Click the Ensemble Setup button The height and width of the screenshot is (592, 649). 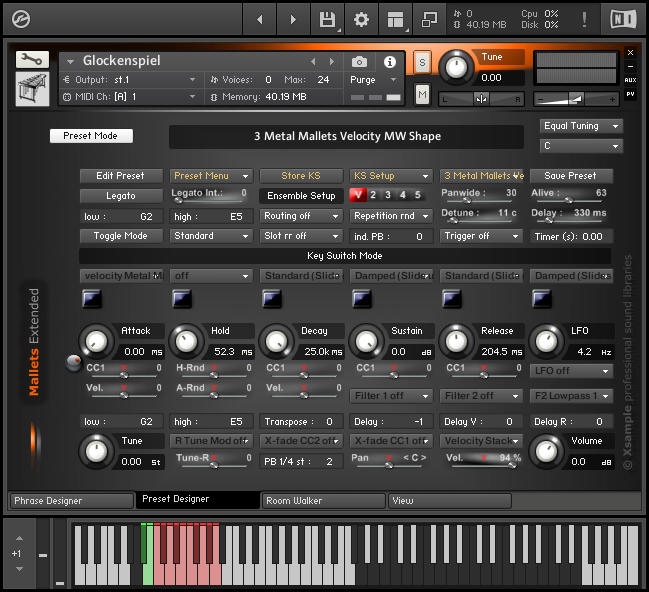point(301,196)
